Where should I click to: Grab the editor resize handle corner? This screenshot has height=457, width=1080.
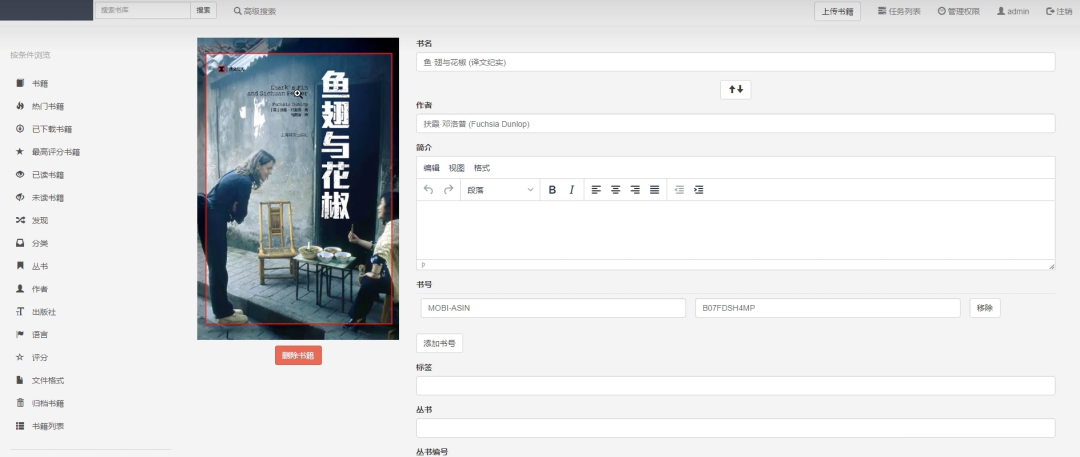coord(1051,265)
